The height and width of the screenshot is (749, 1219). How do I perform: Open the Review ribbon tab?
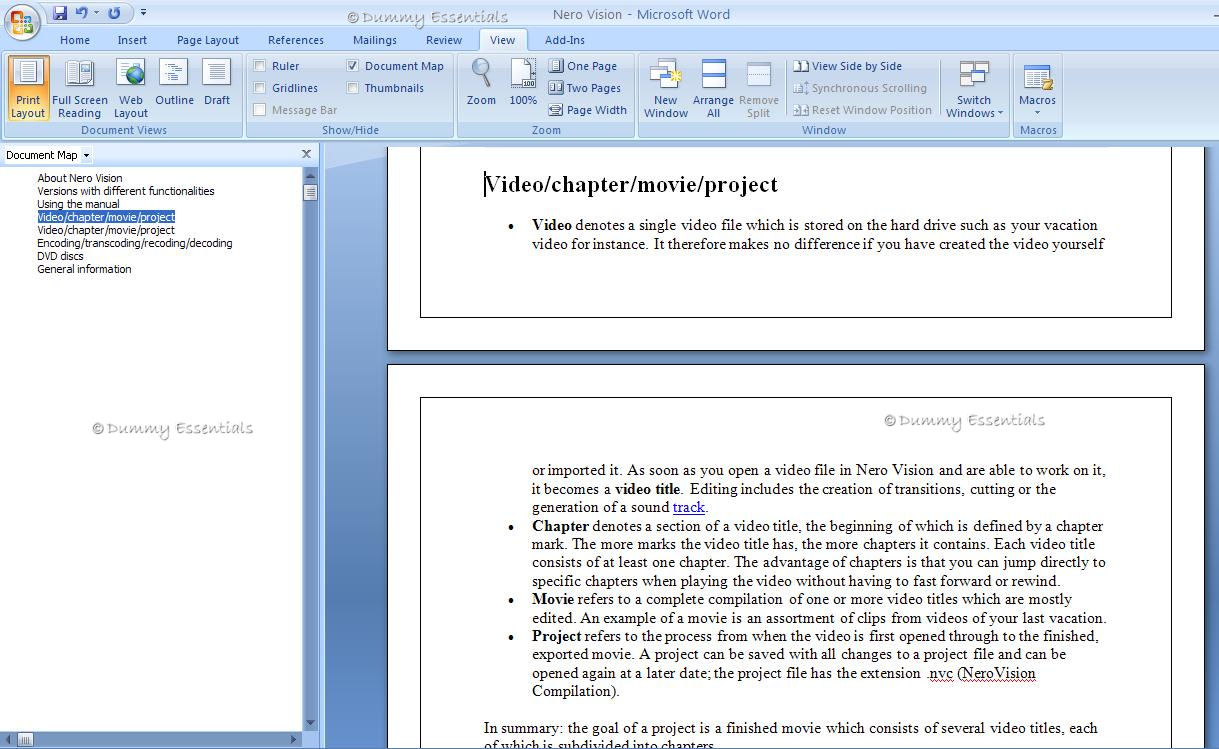(444, 40)
